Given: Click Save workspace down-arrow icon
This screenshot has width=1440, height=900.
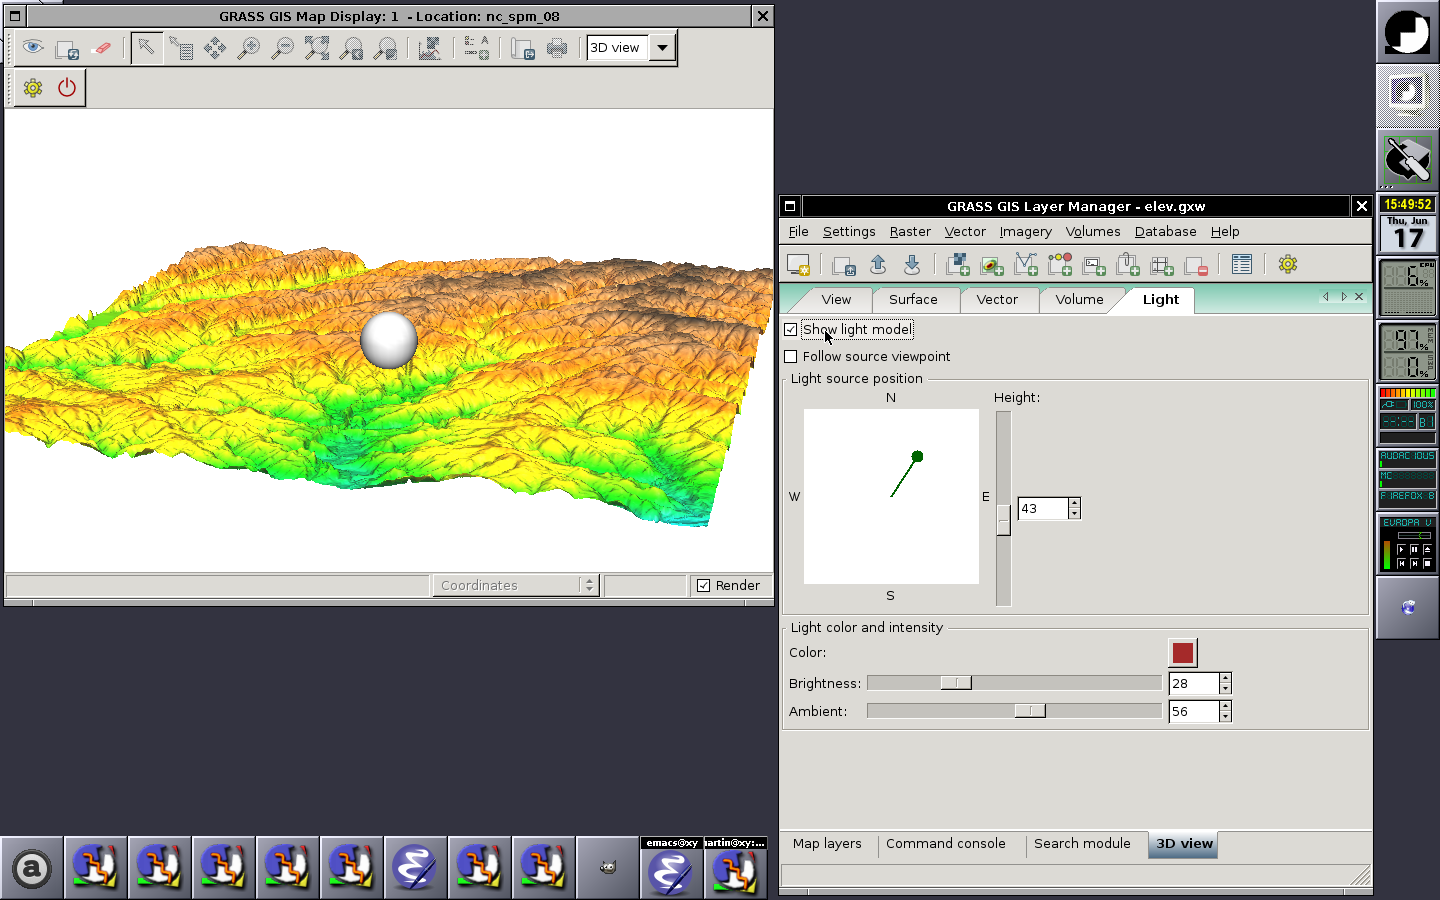Looking at the screenshot, I should coord(912,264).
